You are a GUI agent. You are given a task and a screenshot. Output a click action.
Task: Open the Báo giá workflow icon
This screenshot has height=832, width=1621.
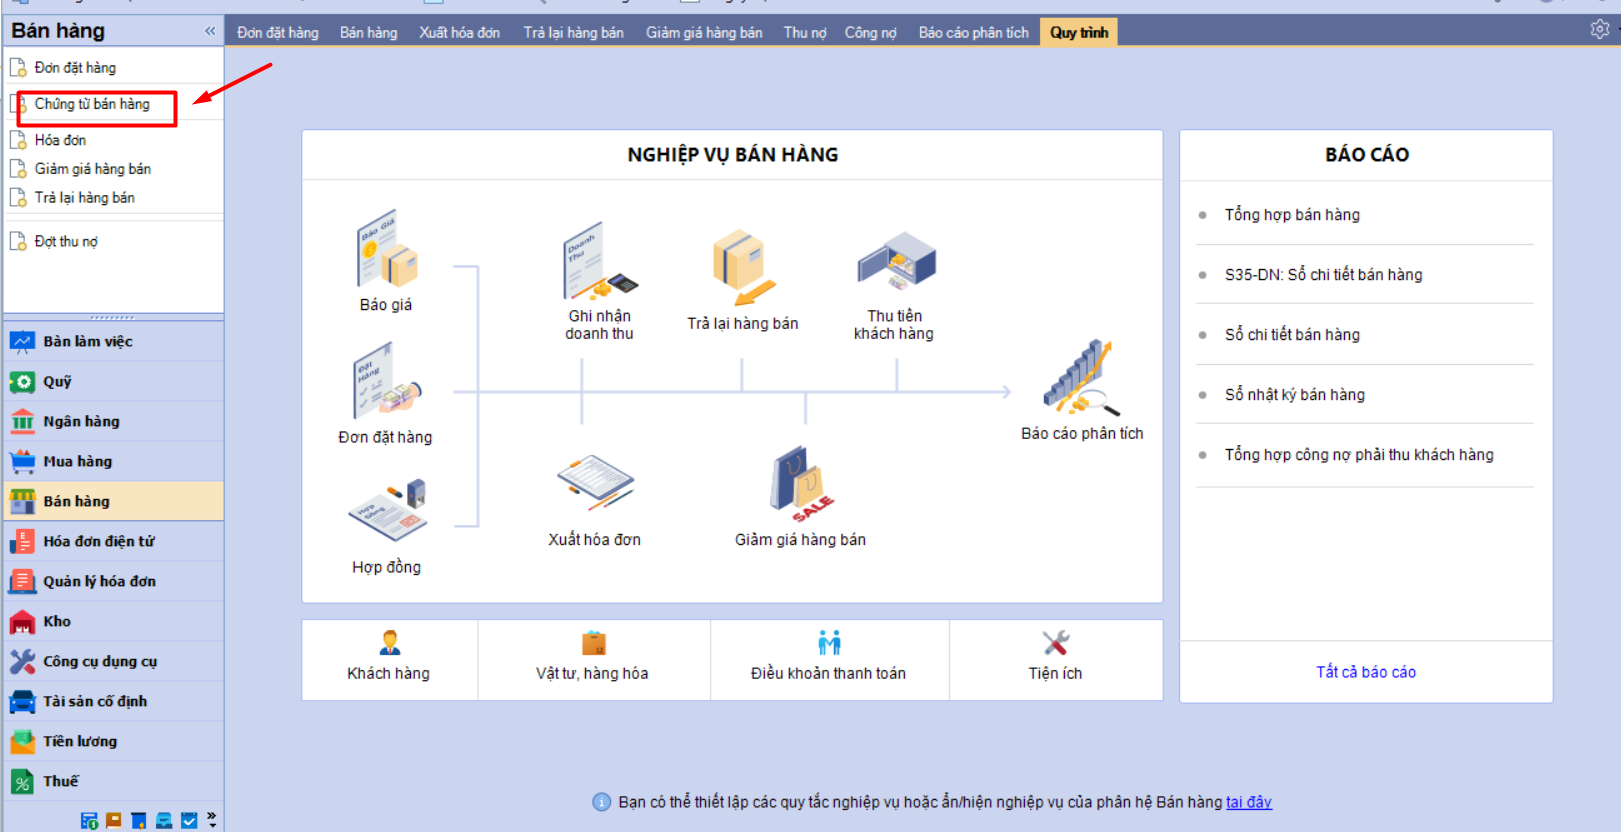(x=386, y=250)
